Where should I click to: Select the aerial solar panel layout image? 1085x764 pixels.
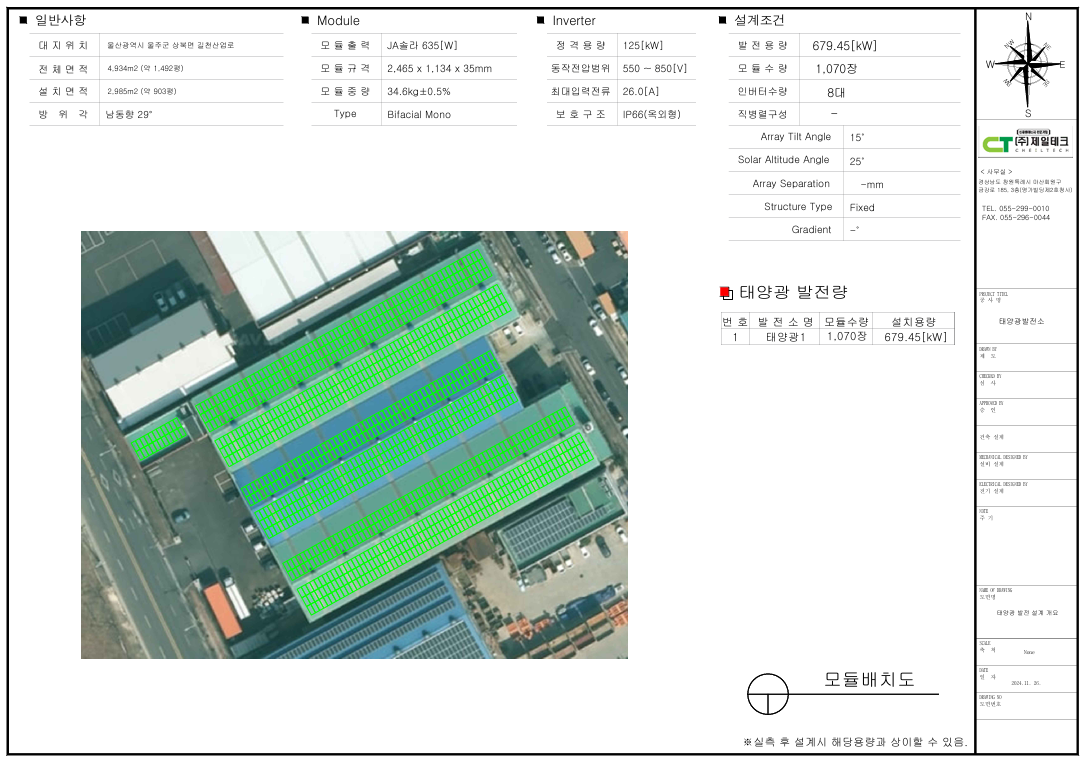pyautogui.click(x=354, y=445)
